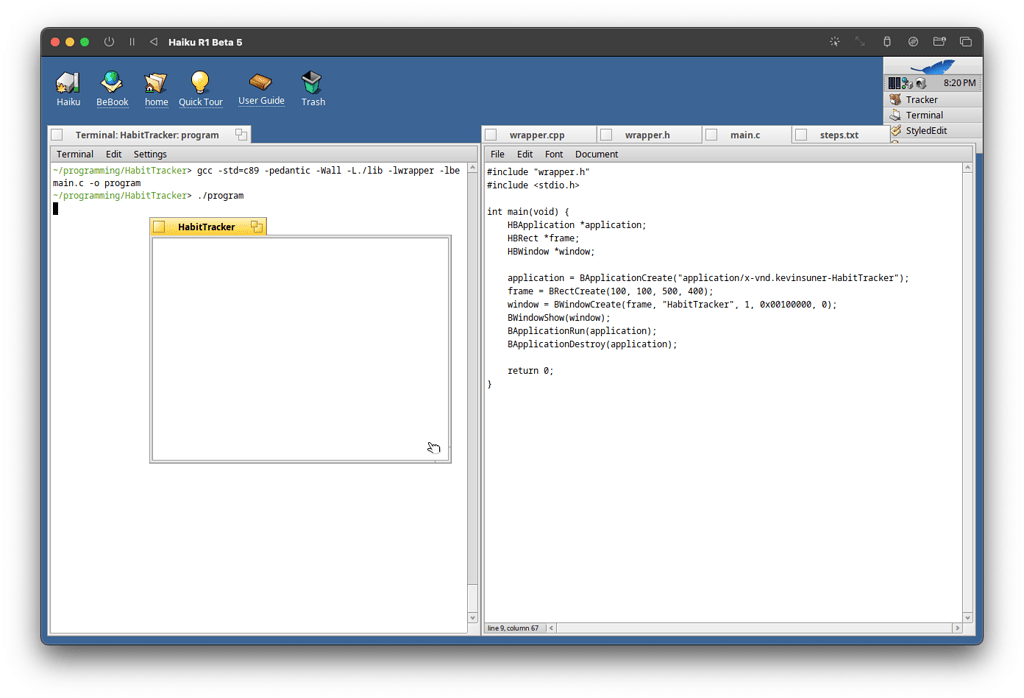Open the Edit menu in Terminal window
The height and width of the screenshot is (698, 1024).
coord(114,154)
